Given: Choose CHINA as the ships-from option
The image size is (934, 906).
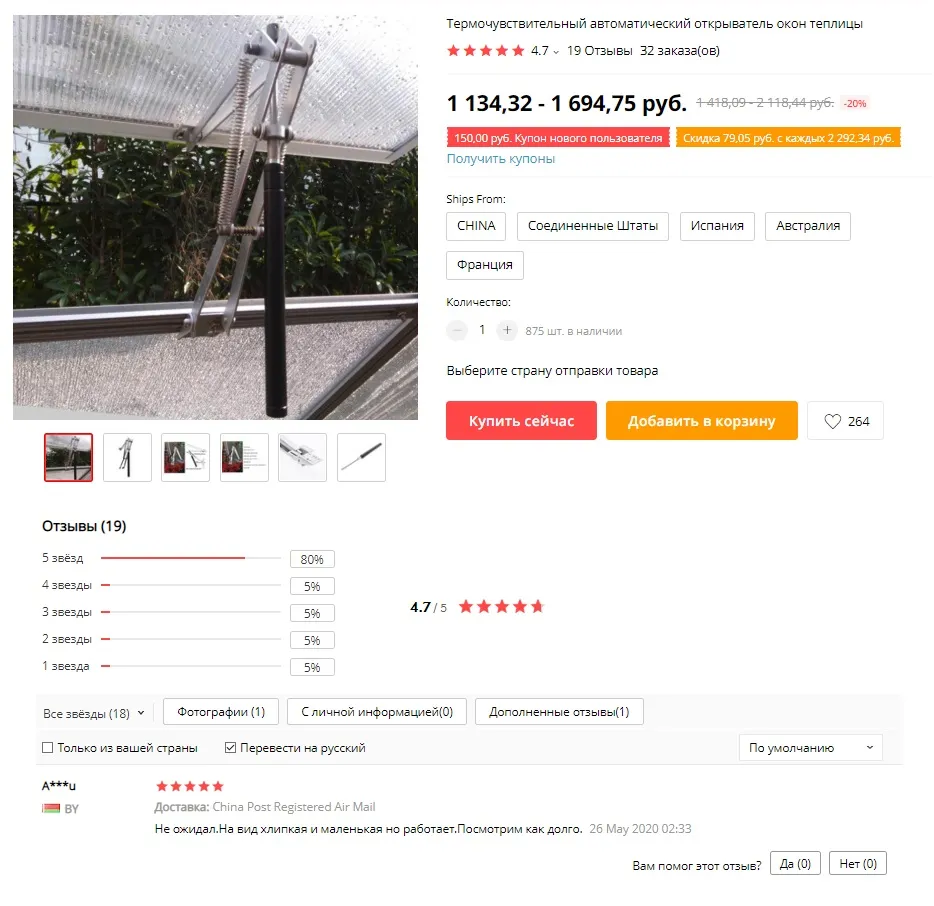Looking at the screenshot, I should pyautogui.click(x=476, y=226).
